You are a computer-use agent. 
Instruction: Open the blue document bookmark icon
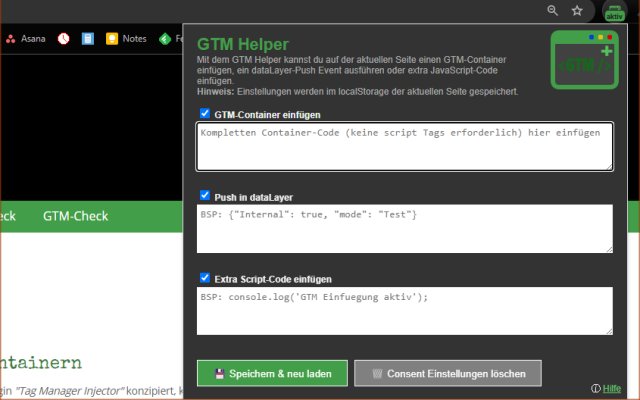[x=87, y=39]
